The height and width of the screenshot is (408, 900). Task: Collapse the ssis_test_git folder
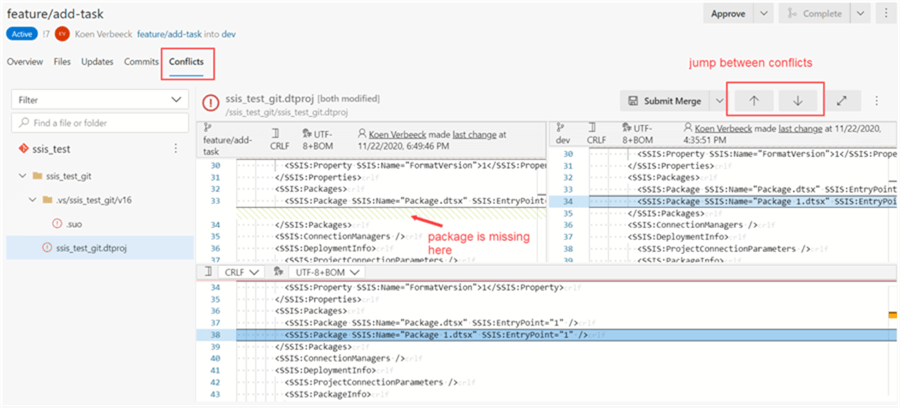click(22, 176)
